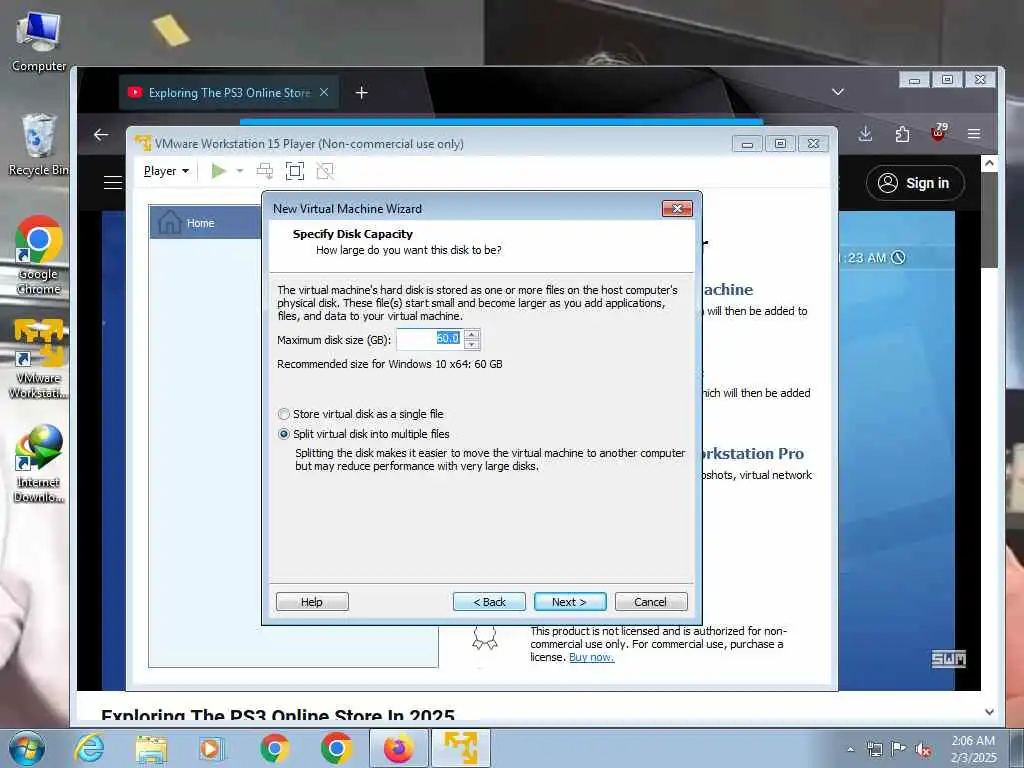Viewport: 1024px width, 768px height.
Task: Open Windows Media Player in taskbar
Action: (212, 748)
